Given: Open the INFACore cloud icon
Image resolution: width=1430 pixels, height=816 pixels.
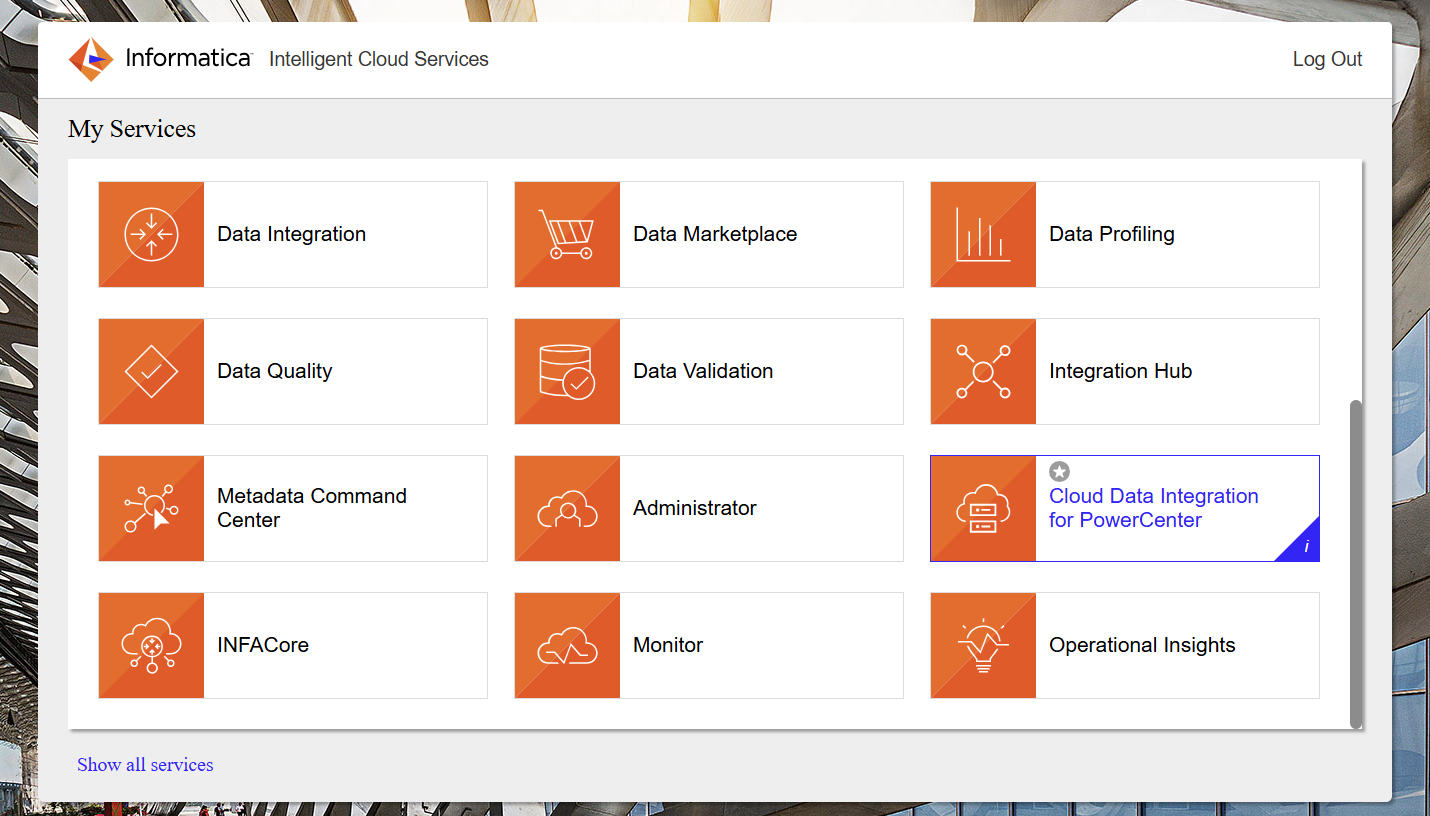Looking at the screenshot, I should tap(151, 645).
